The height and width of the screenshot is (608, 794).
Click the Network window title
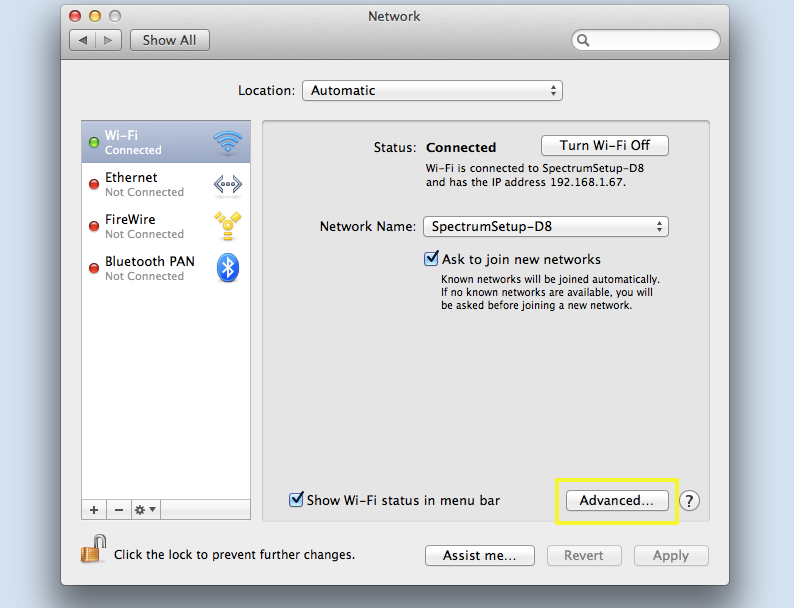pos(394,16)
